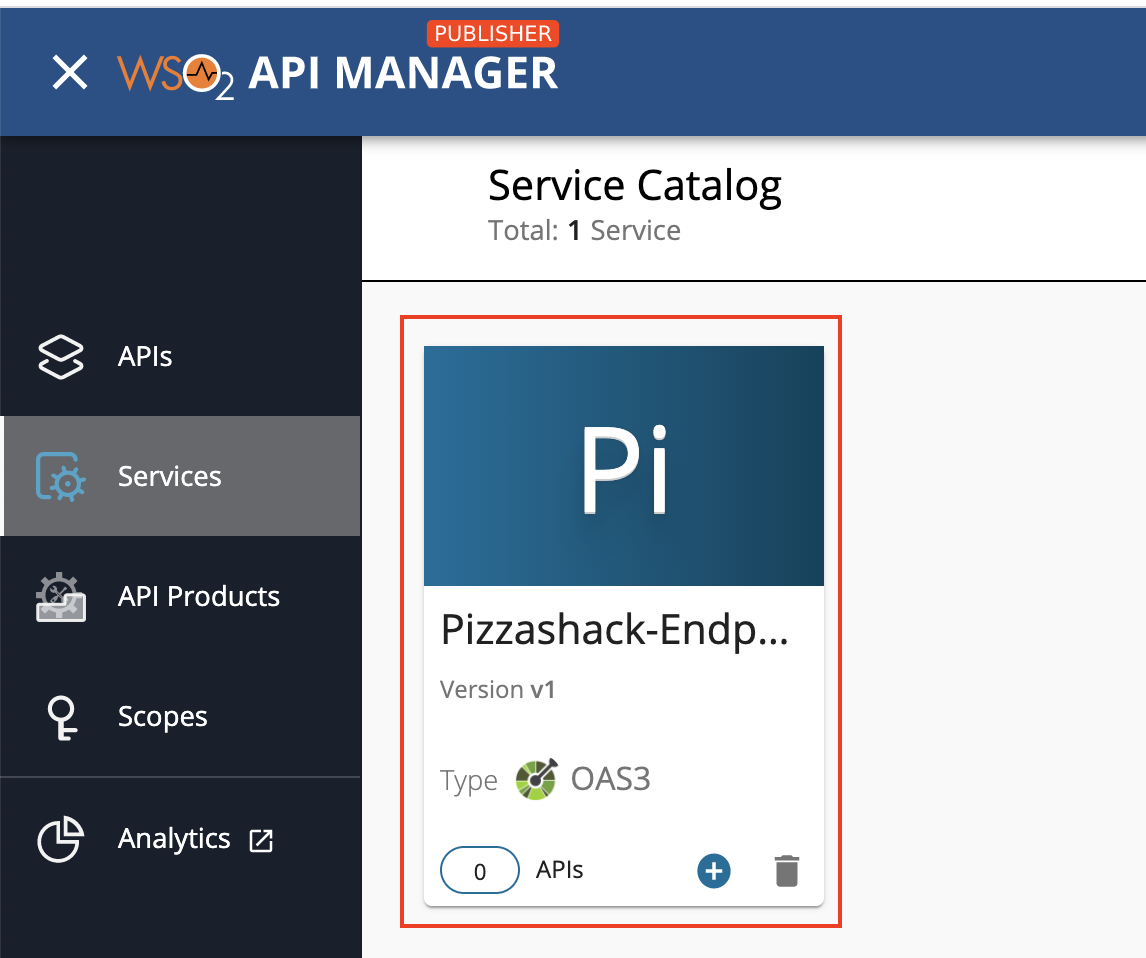Viewport: 1146px width, 958px height.
Task: Click the 'OAS3' type label
Action: tap(610, 779)
